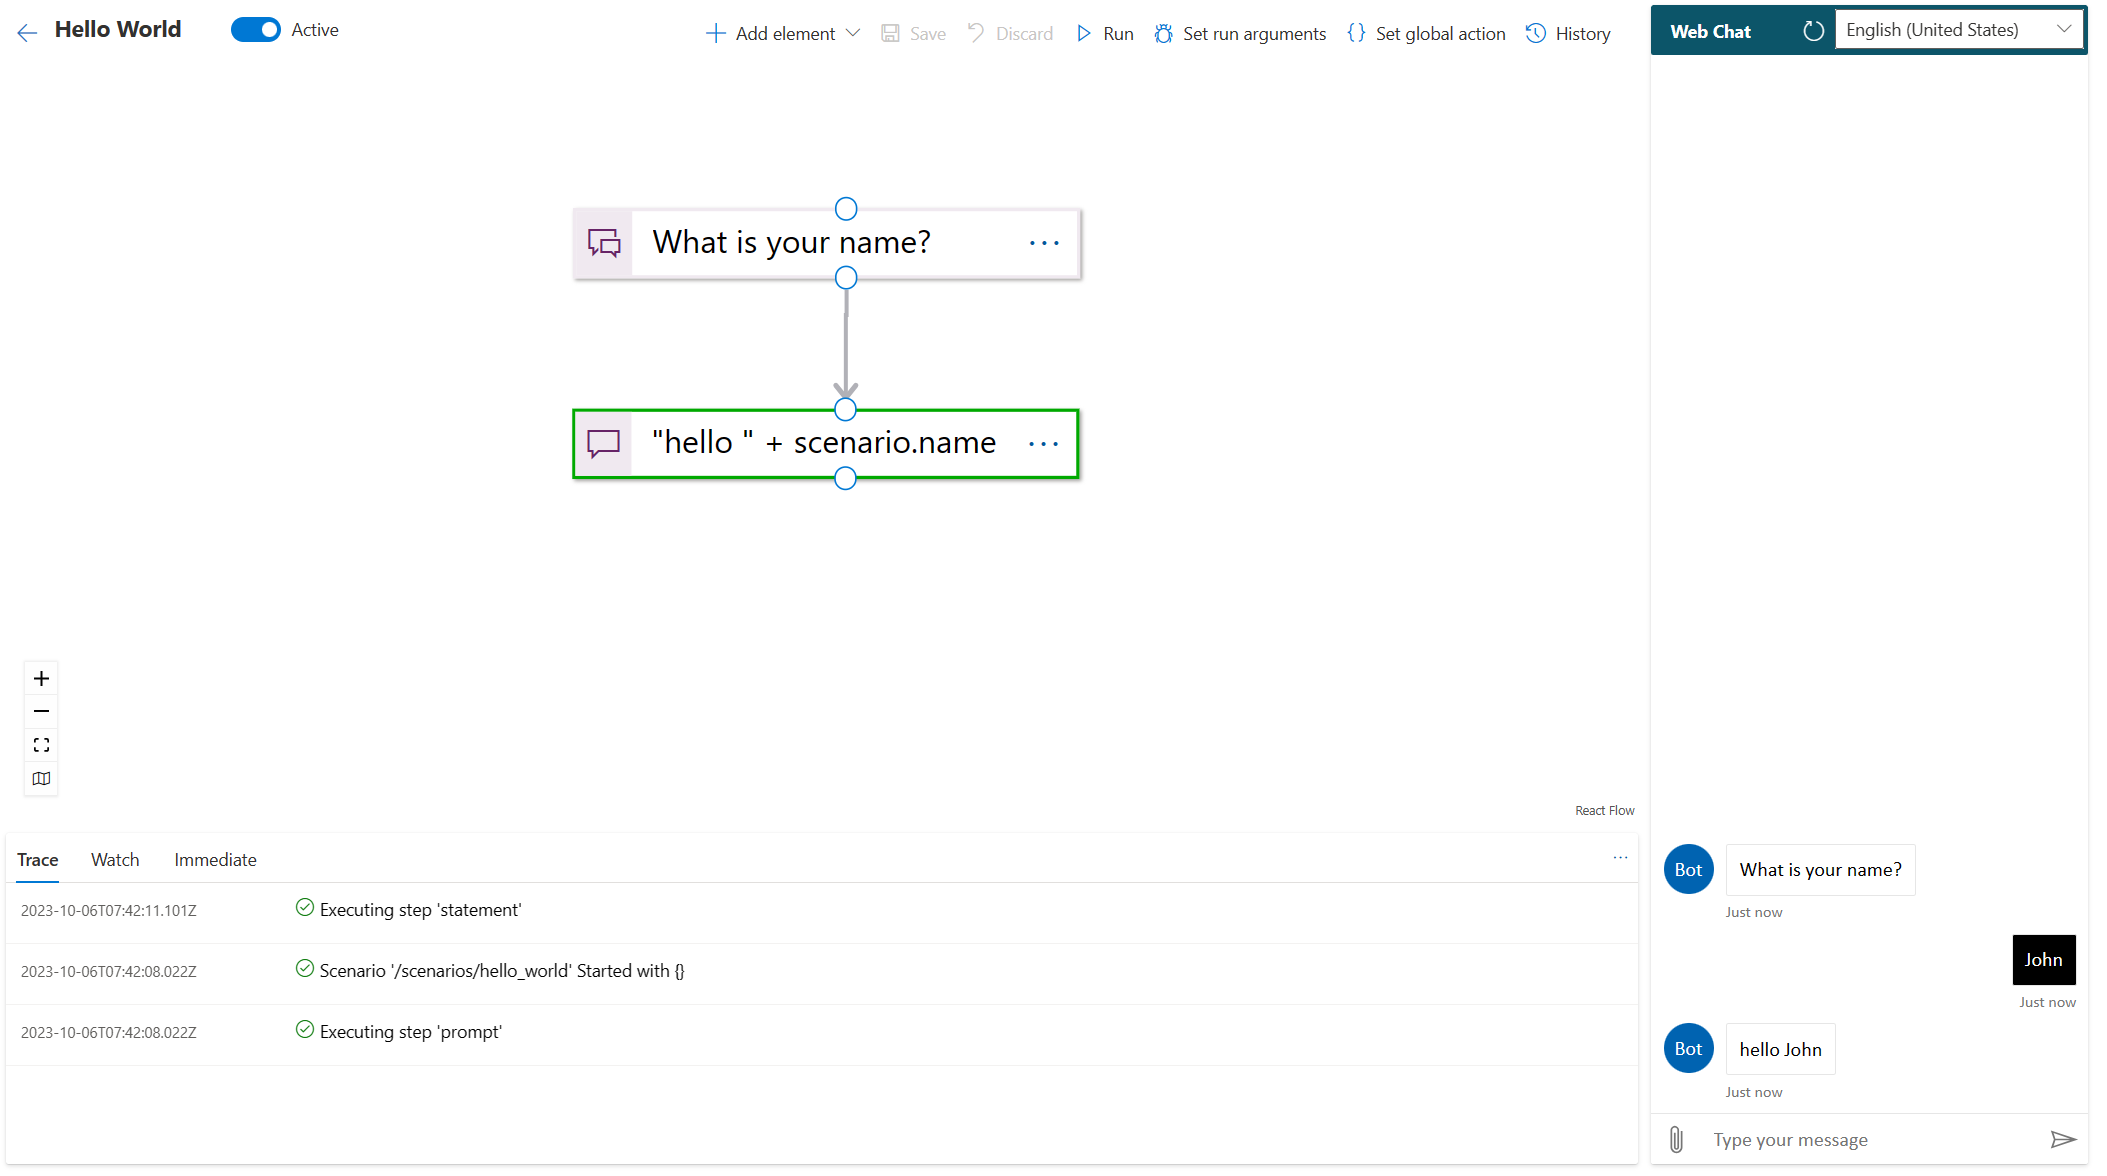Image resolution: width=2107 pixels, height=1176 pixels.
Task: Open the scenario History
Action: (1568, 33)
